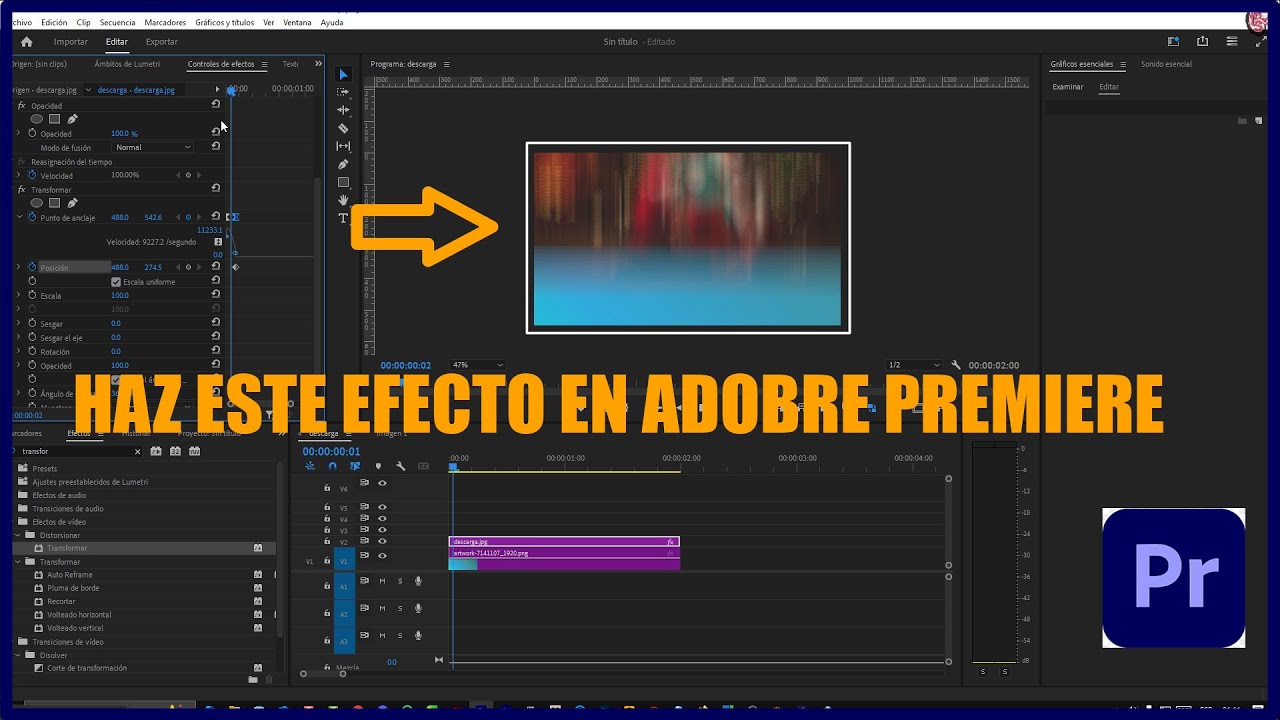Create pen mask under Transformar effect

point(72,203)
